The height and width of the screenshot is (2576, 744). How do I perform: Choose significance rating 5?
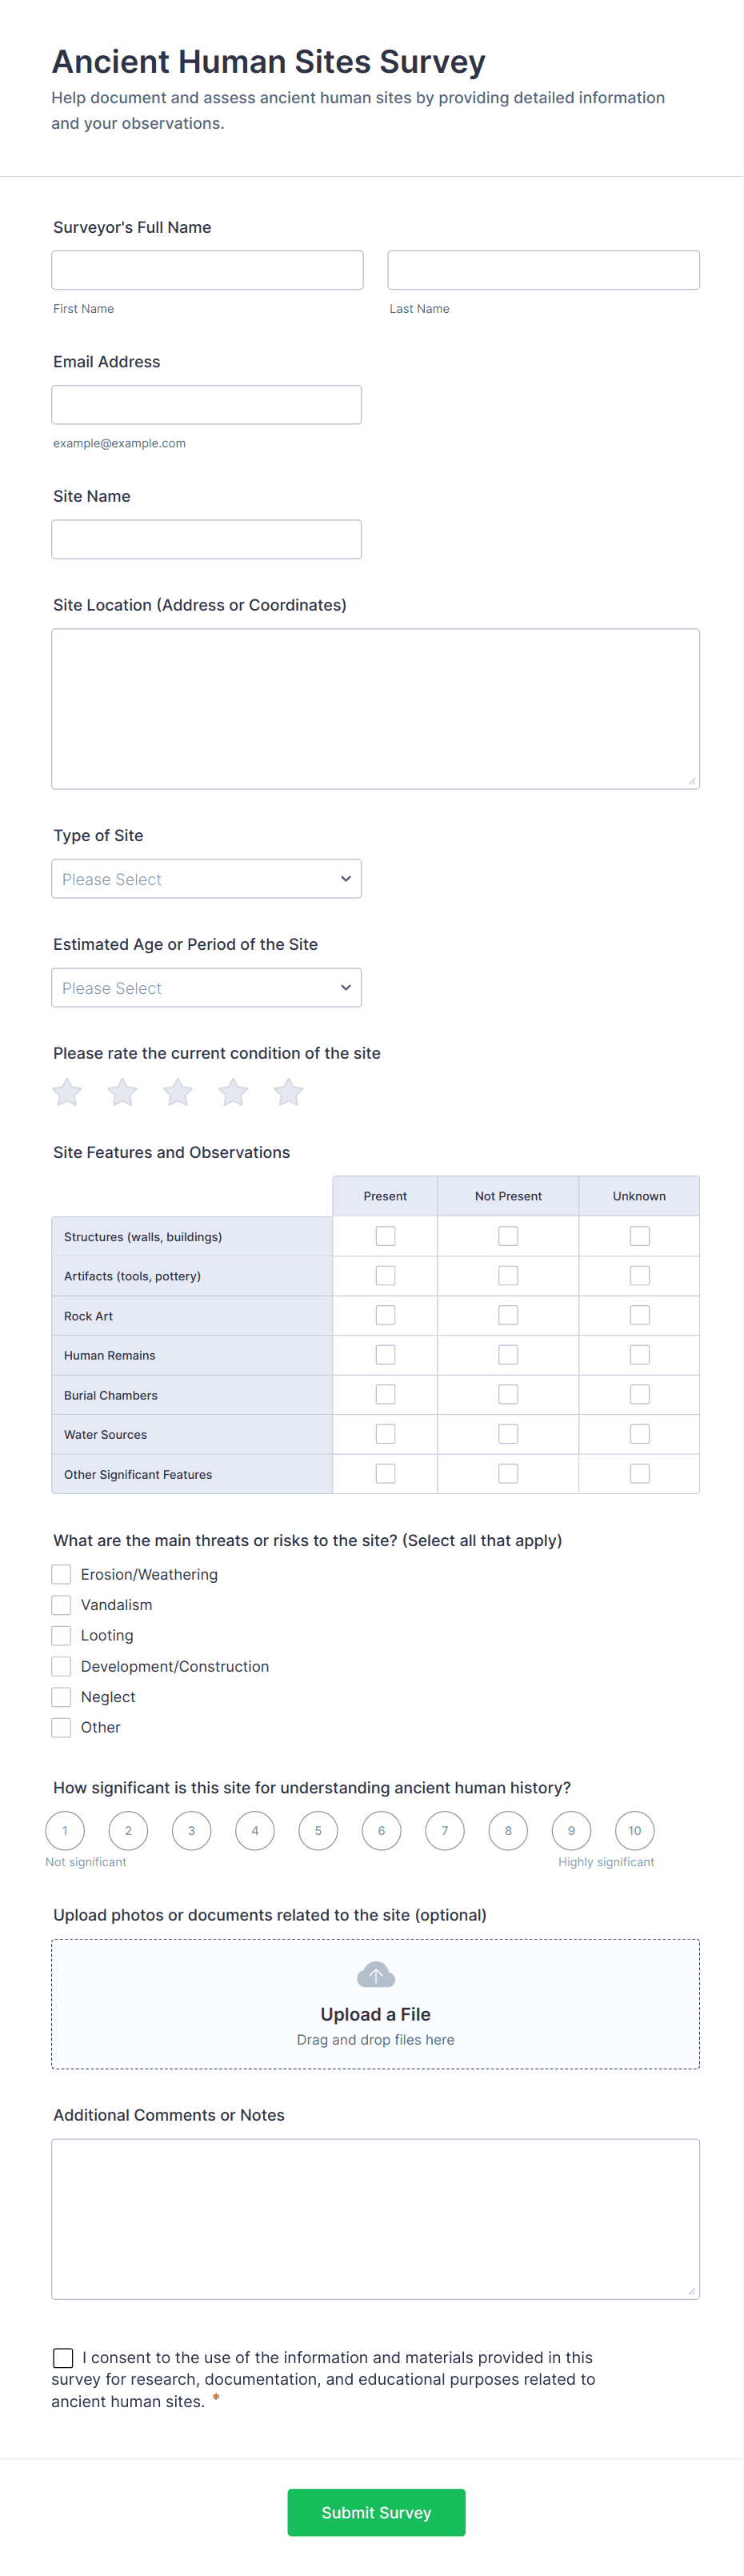tap(318, 1831)
